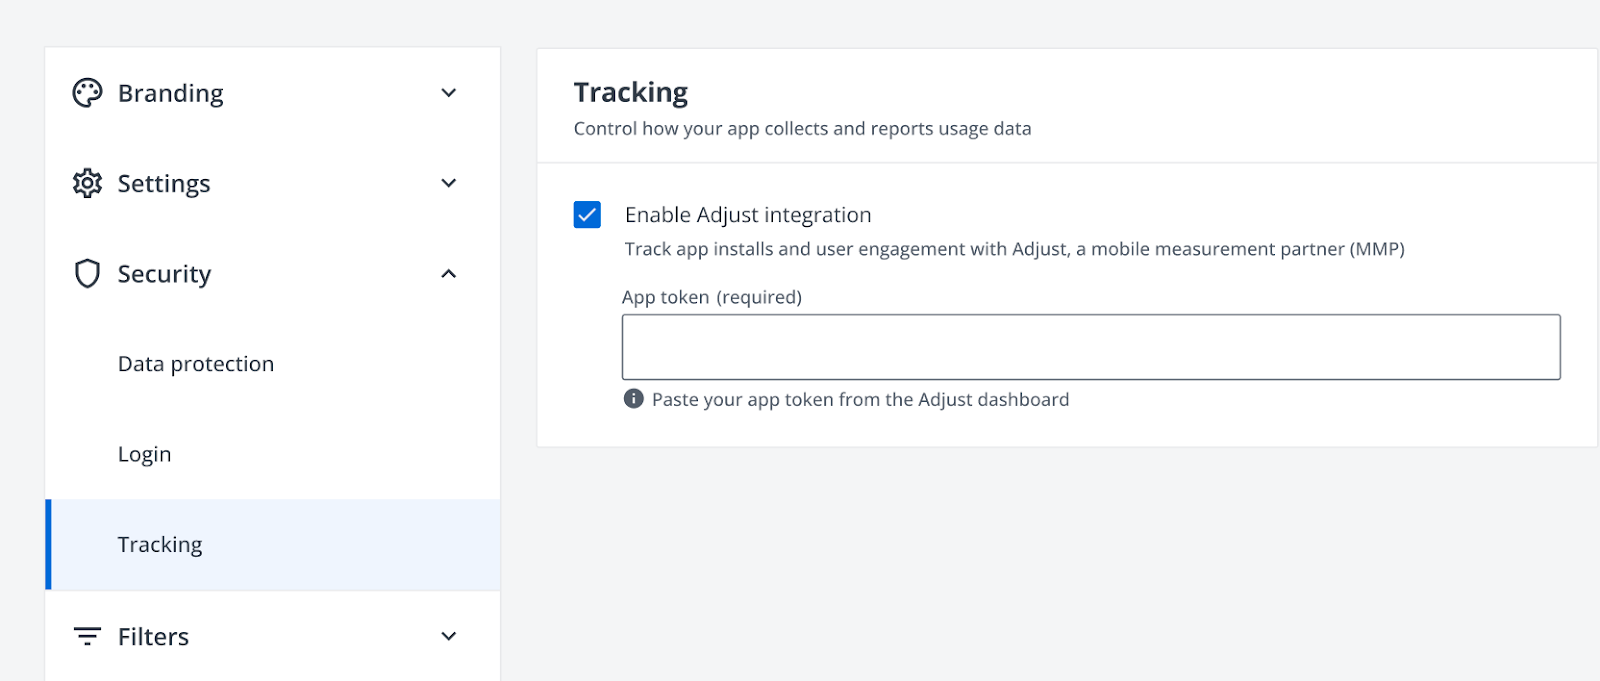1600x681 pixels.
Task: Click the Settings menu label
Action: tap(164, 183)
